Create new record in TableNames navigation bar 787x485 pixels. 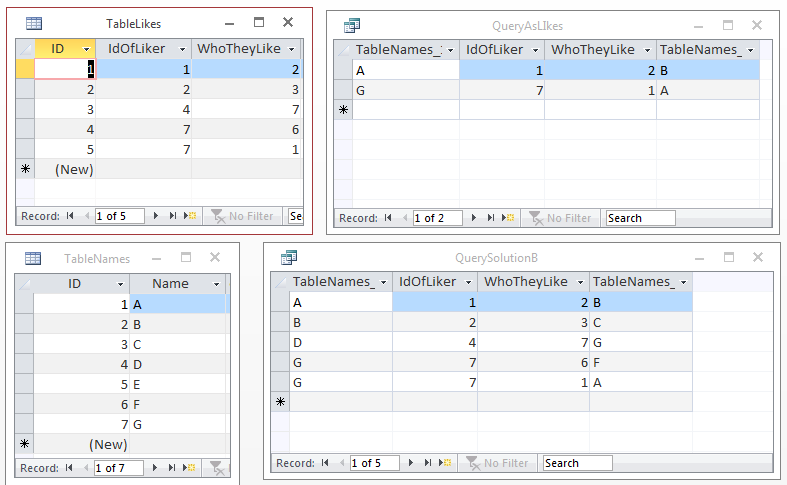(x=189, y=468)
